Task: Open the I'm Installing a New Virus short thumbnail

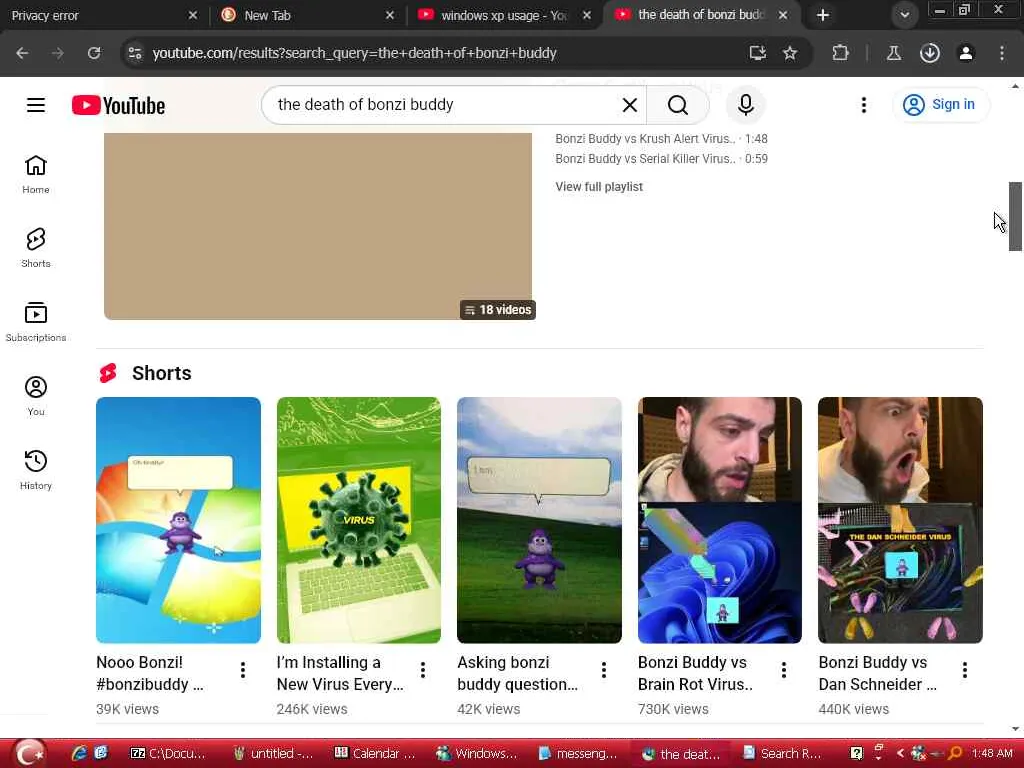Action: tap(359, 520)
